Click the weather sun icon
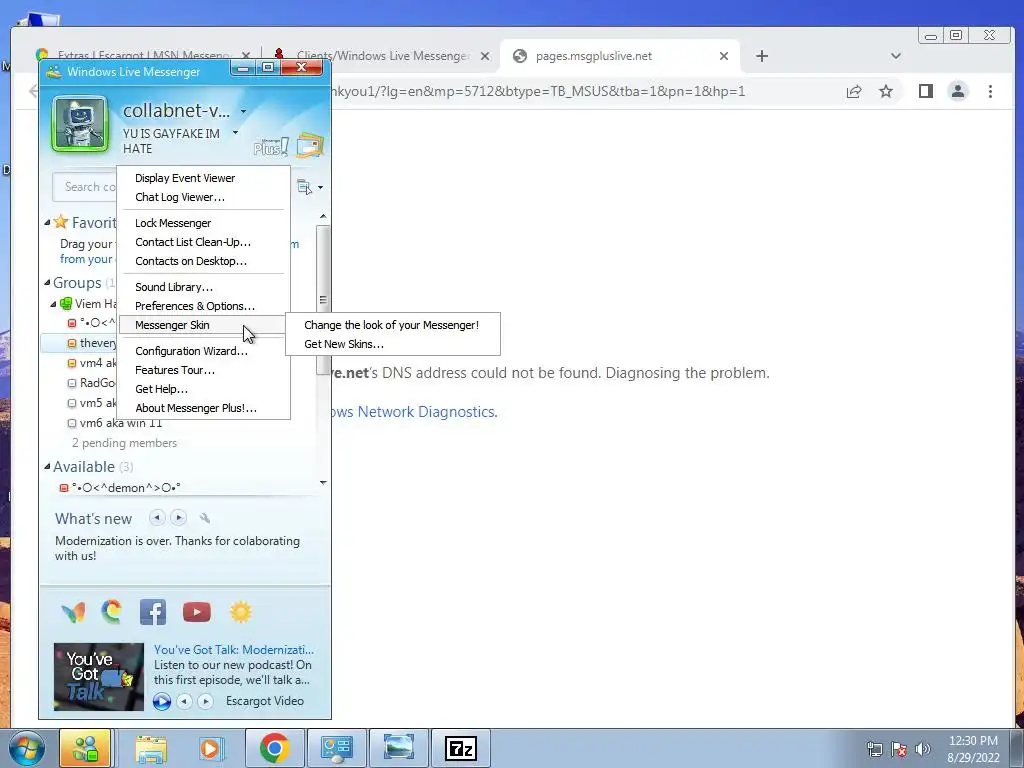Image resolution: width=1024 pixels, height=768 pixels. point(240,612)
